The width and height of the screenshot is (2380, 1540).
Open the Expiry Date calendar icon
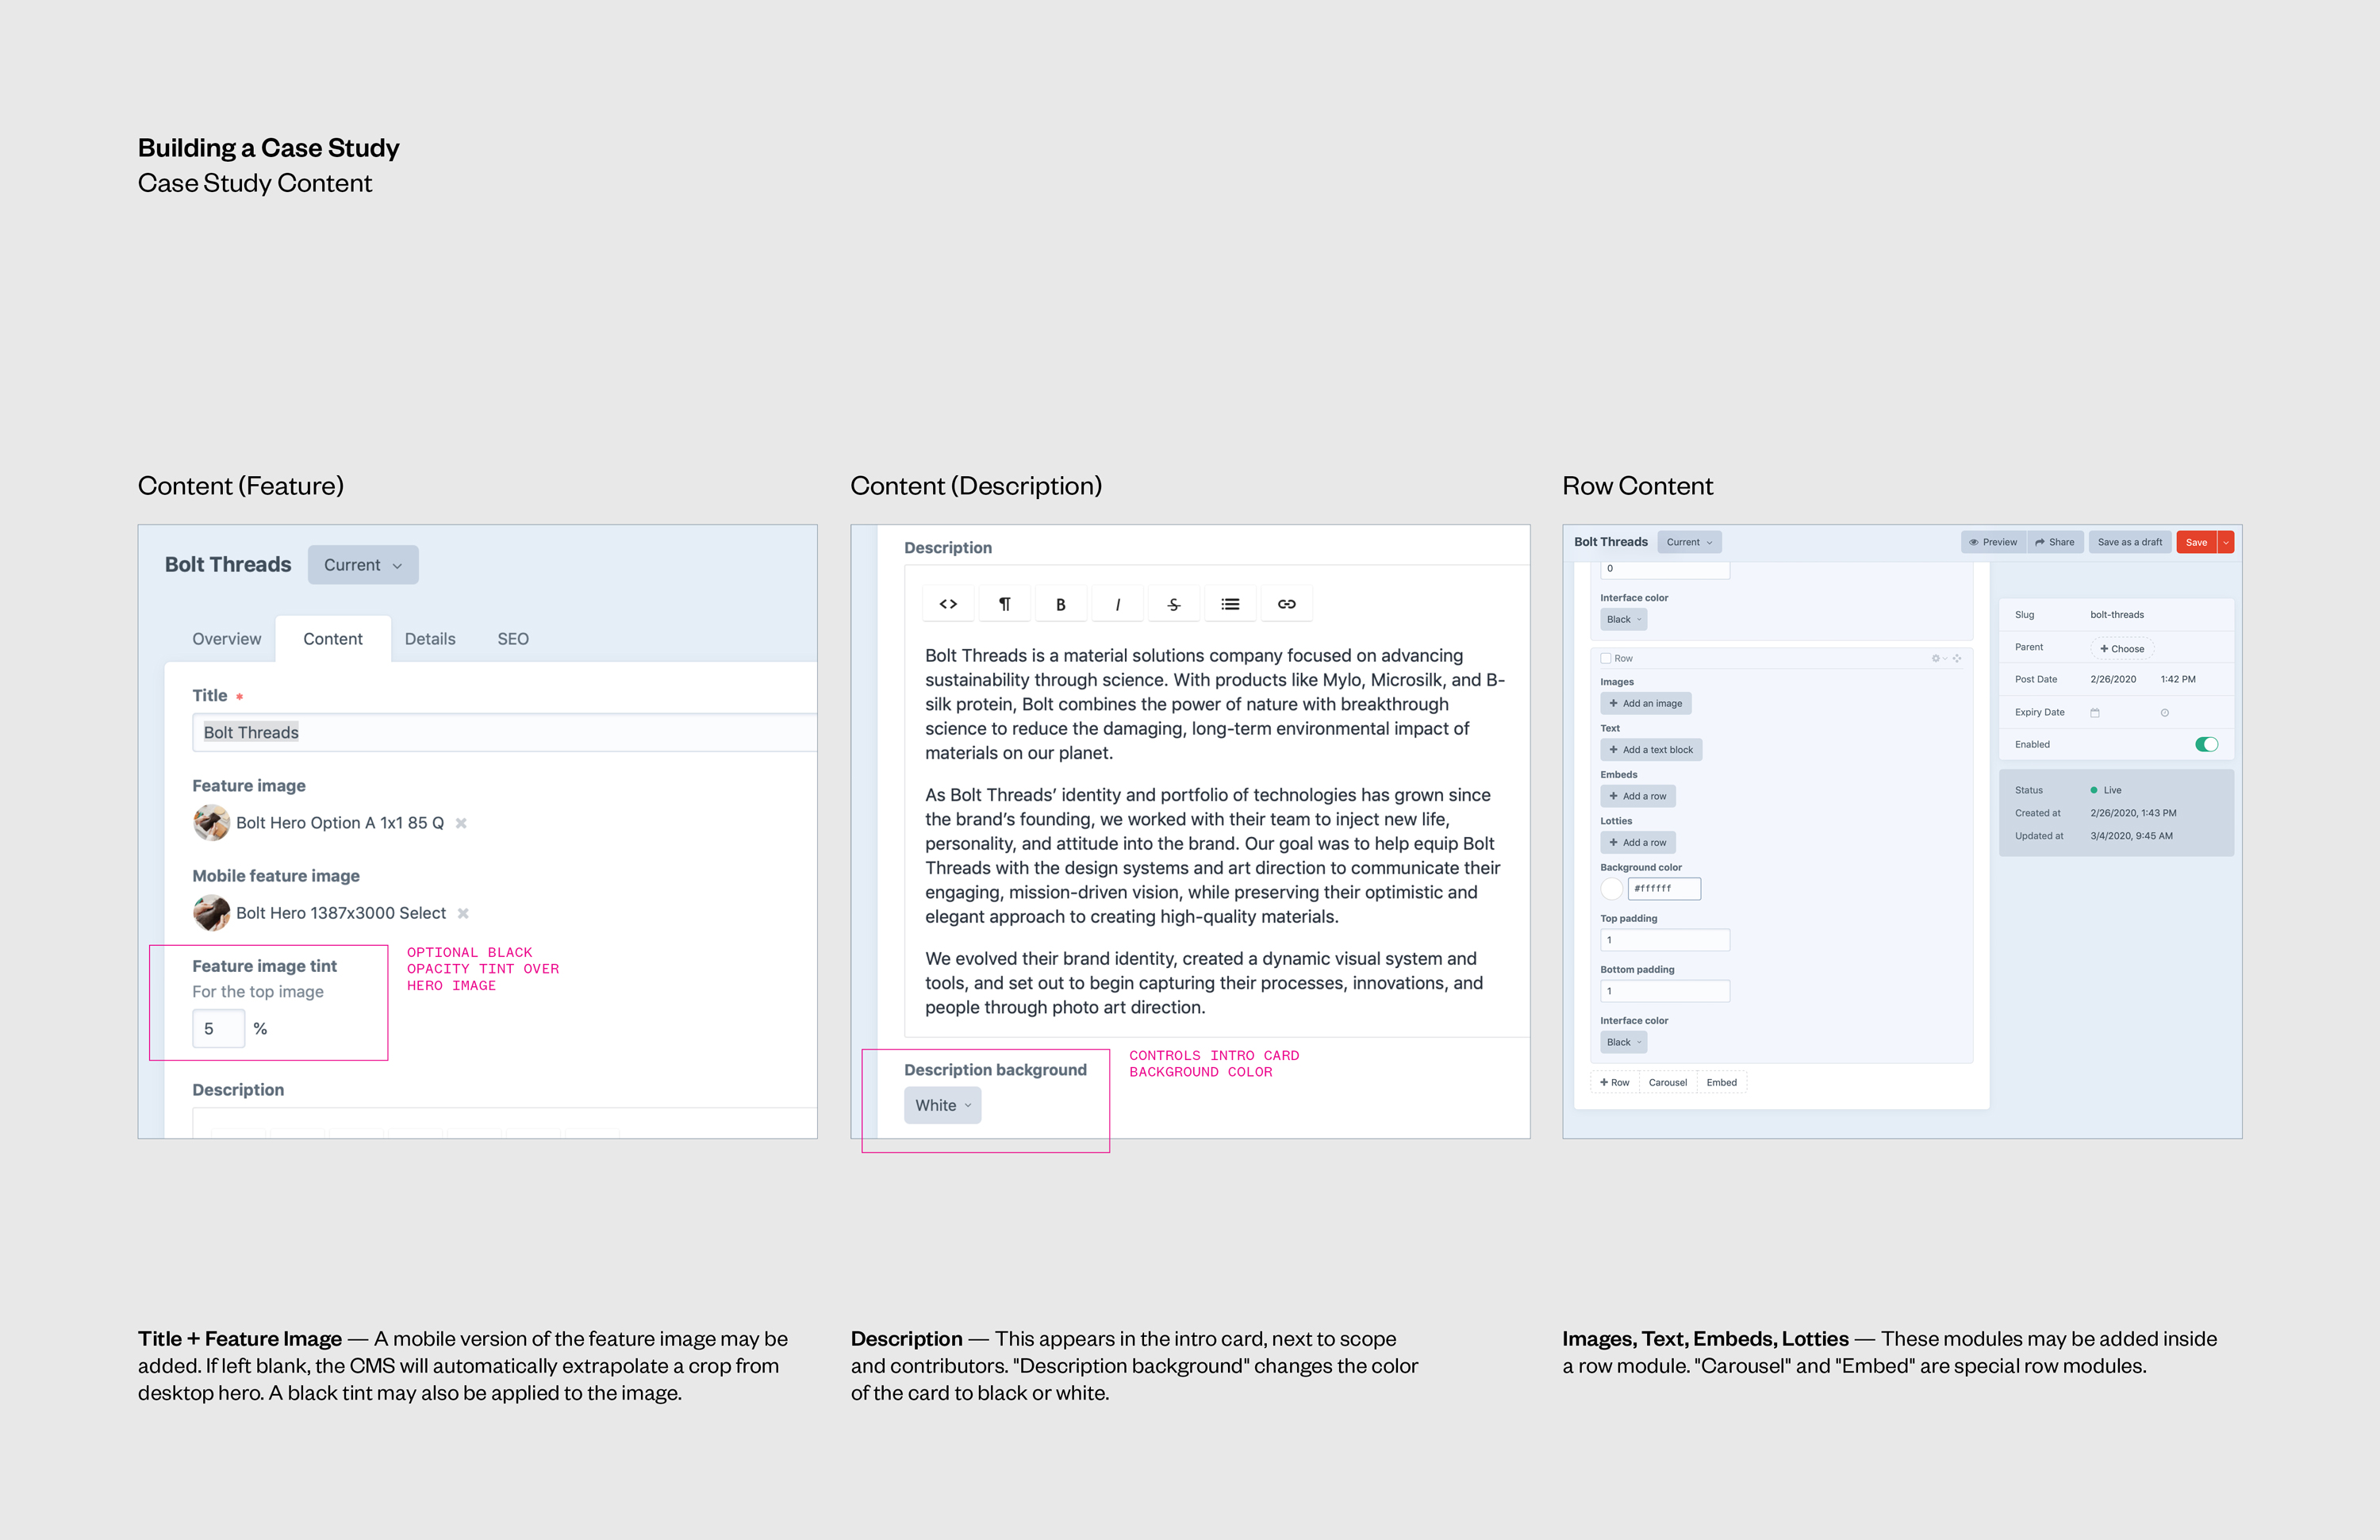(2095, 713)
